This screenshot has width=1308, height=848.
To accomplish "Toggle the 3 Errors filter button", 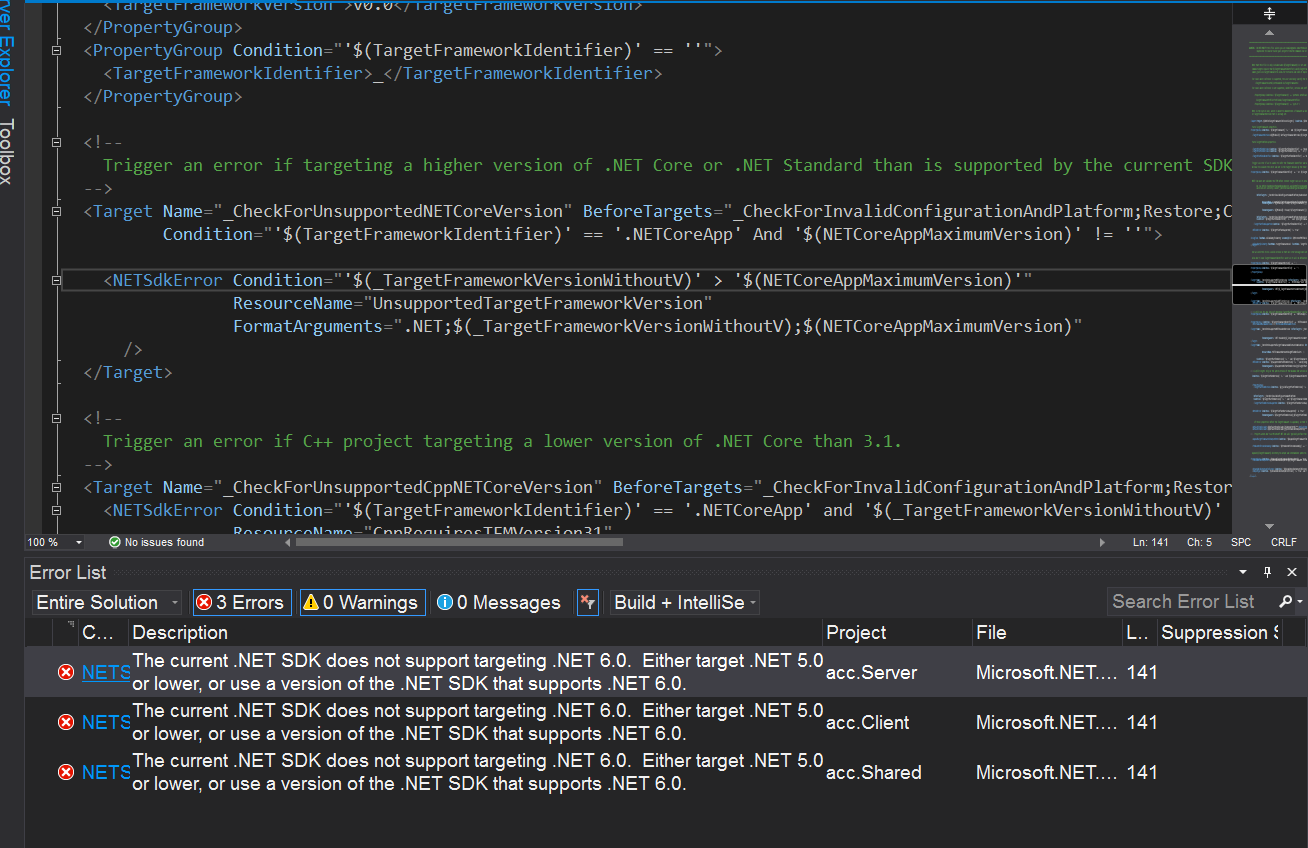I will pos(241,602).
